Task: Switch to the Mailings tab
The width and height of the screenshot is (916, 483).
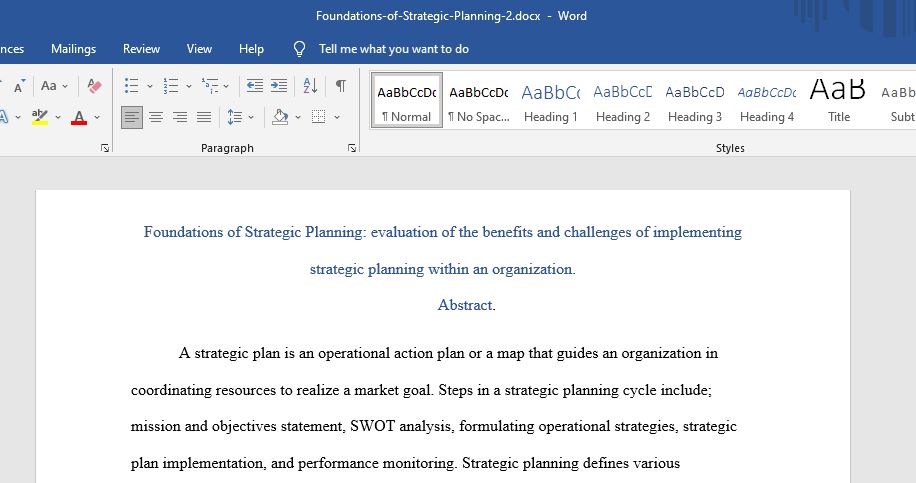Action: pyautogui.click(x=74, y=49)
